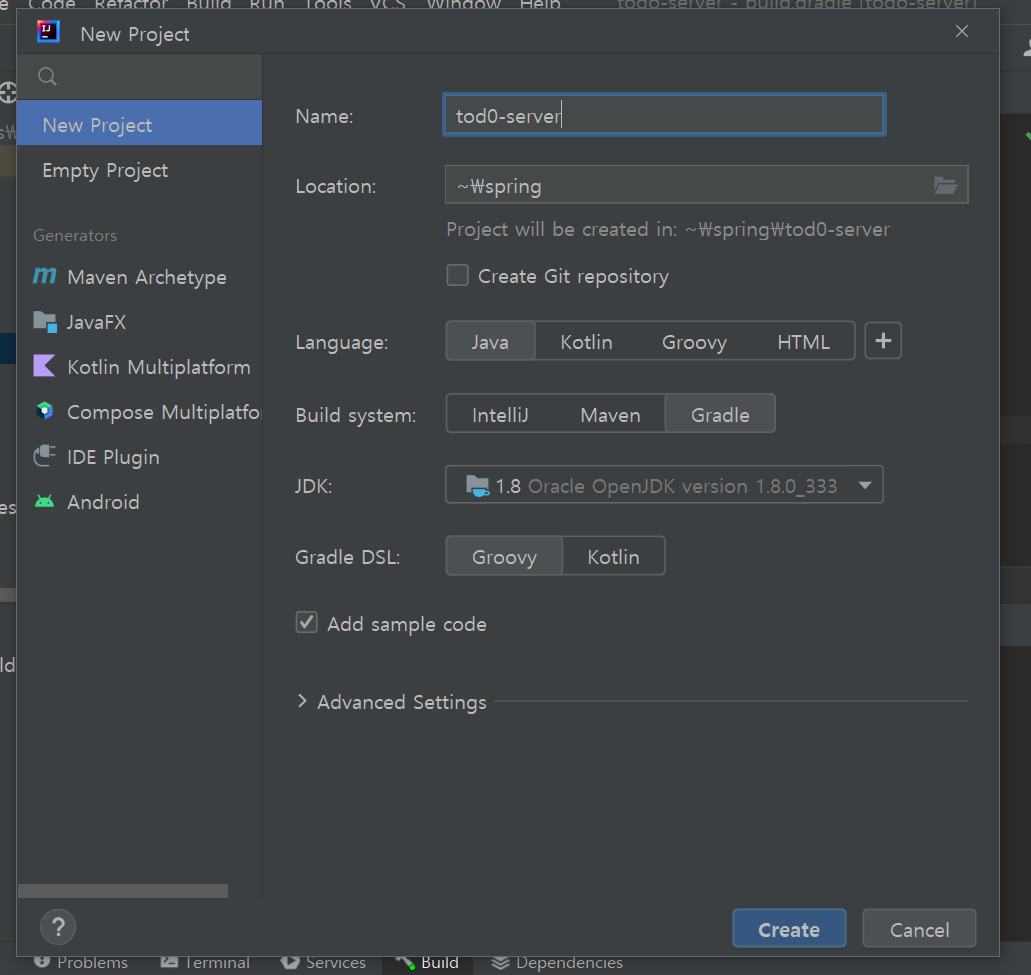The height and width of the screenshot is (975, 1031).
Task: Open the Window menu in menu bar
Action: pos(464,5)
